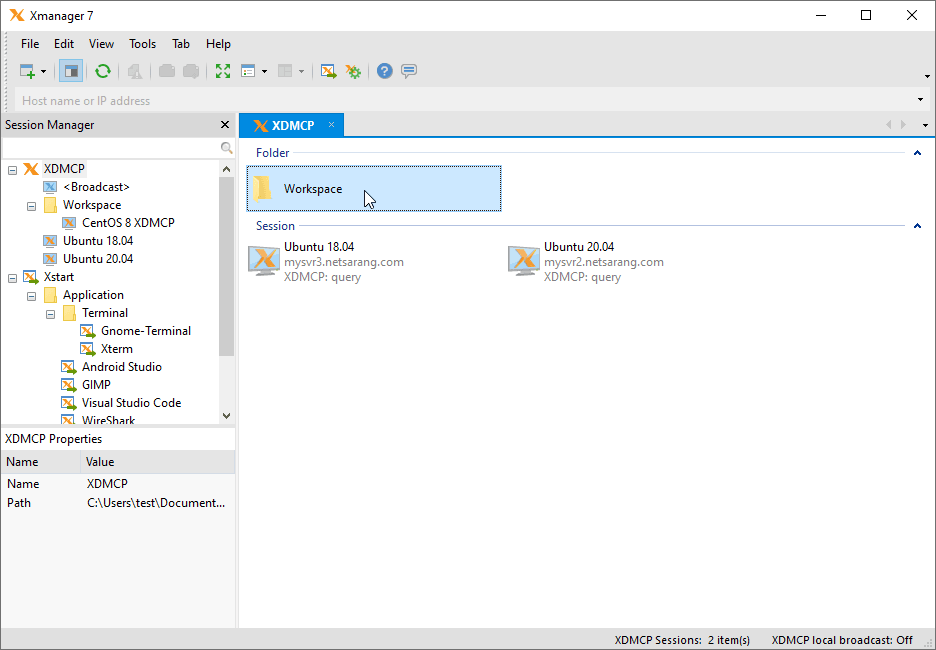Open the tab list dropdown arrow
The image size is (936, 650).
point(925,125)
